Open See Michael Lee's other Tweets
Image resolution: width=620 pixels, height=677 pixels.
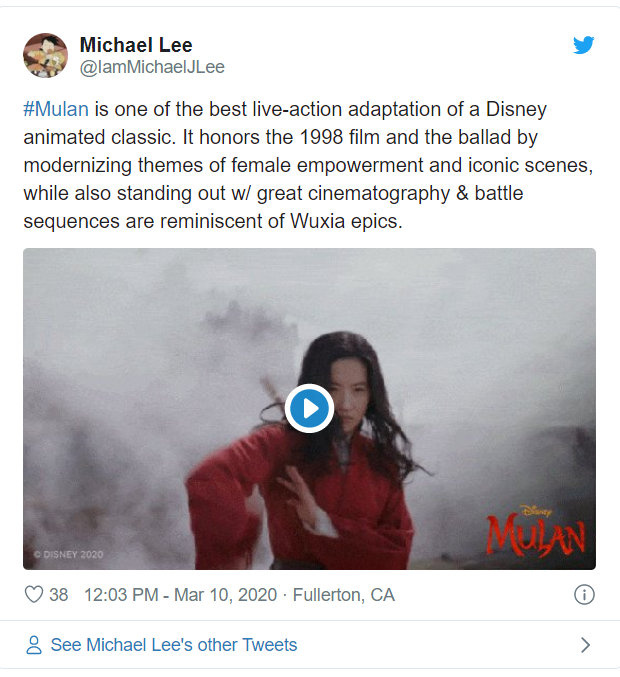(174, 645)
